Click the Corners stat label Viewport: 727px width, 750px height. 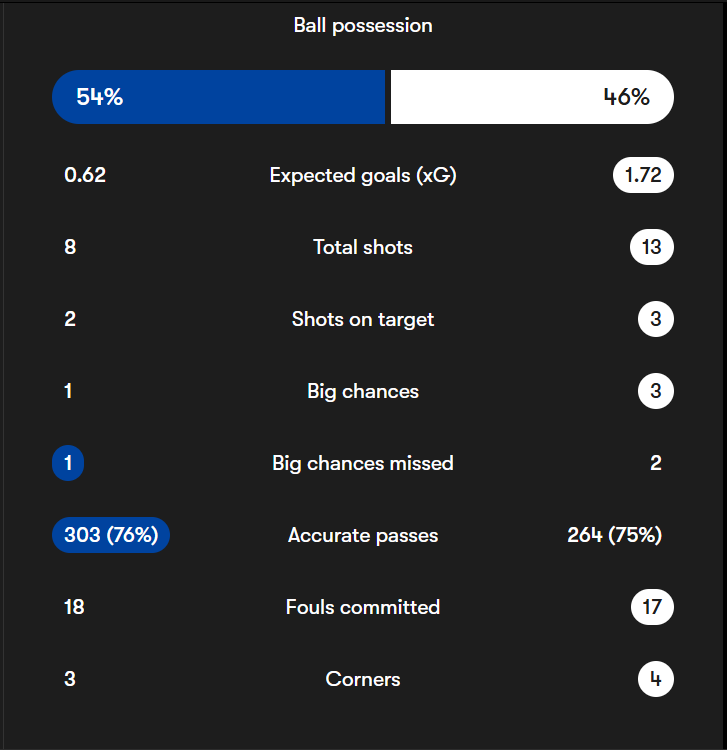pos(363,679)
